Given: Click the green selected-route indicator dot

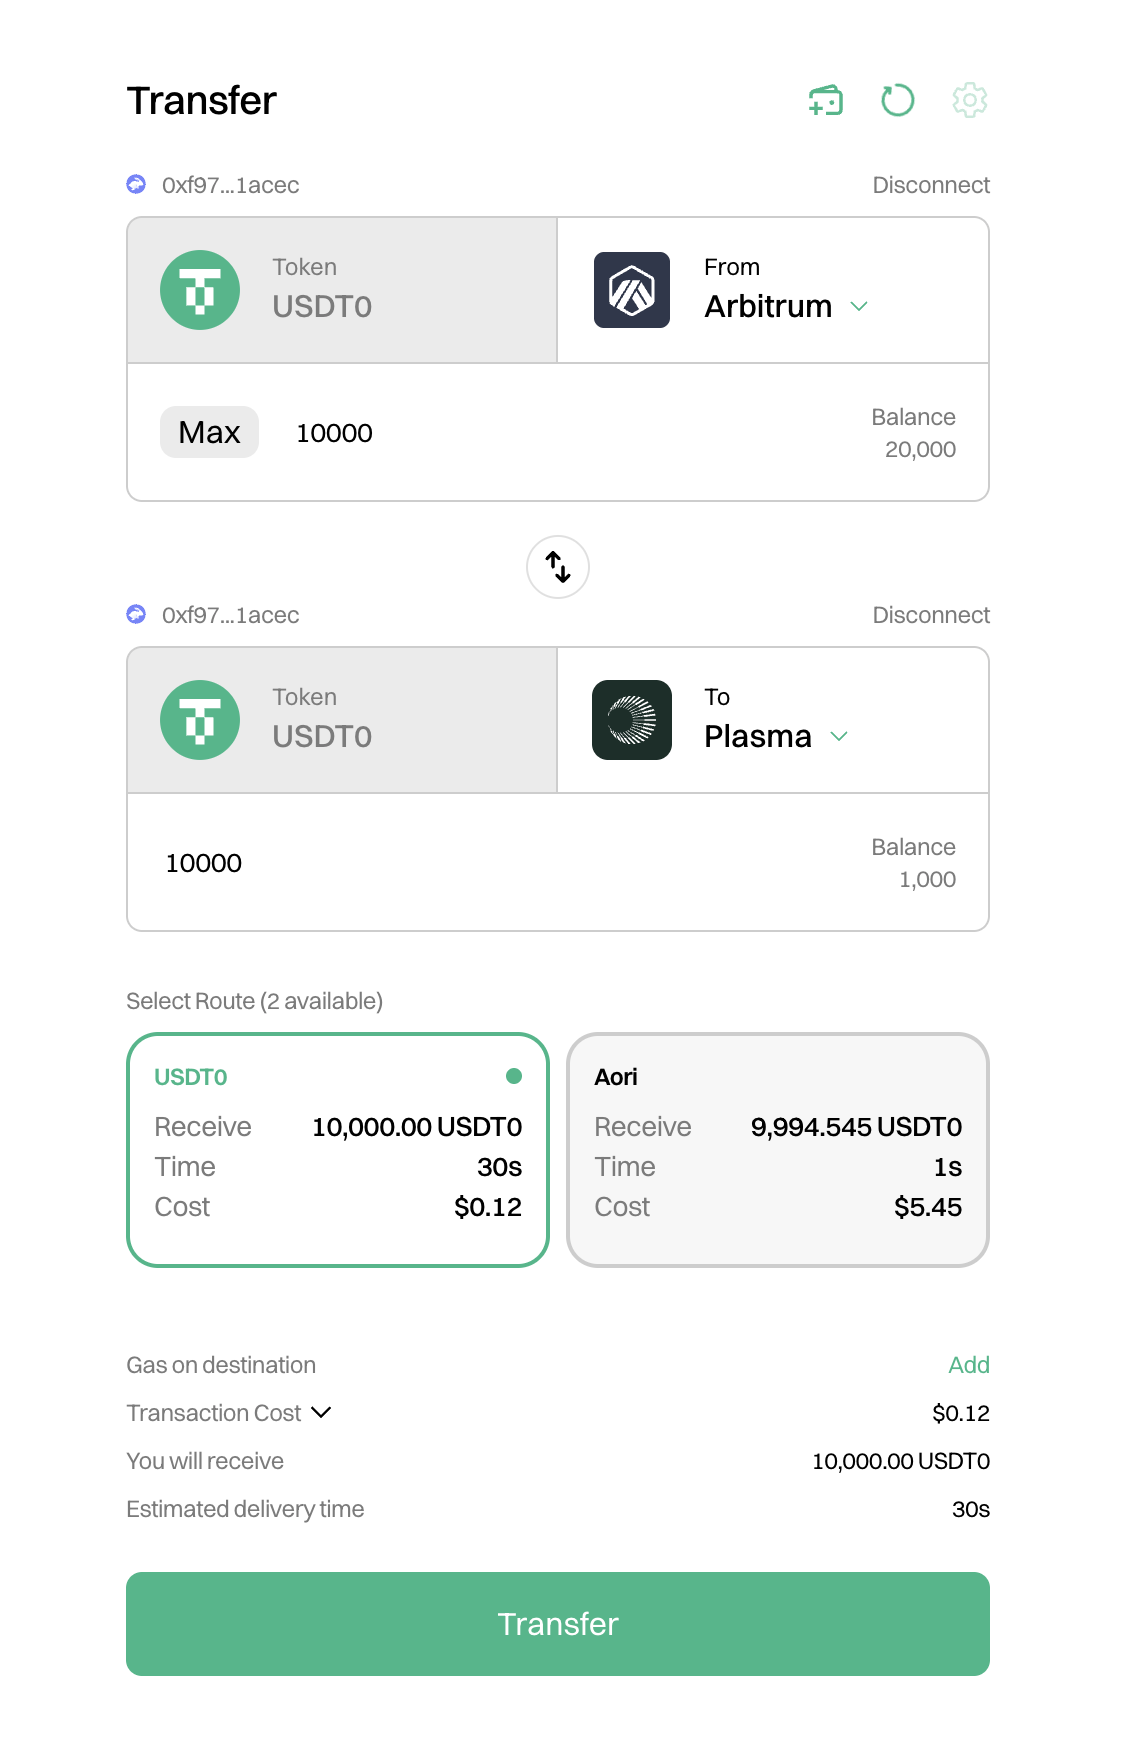Looking at the screenshot, I should pyautogui.click(x=514, y=1076).
